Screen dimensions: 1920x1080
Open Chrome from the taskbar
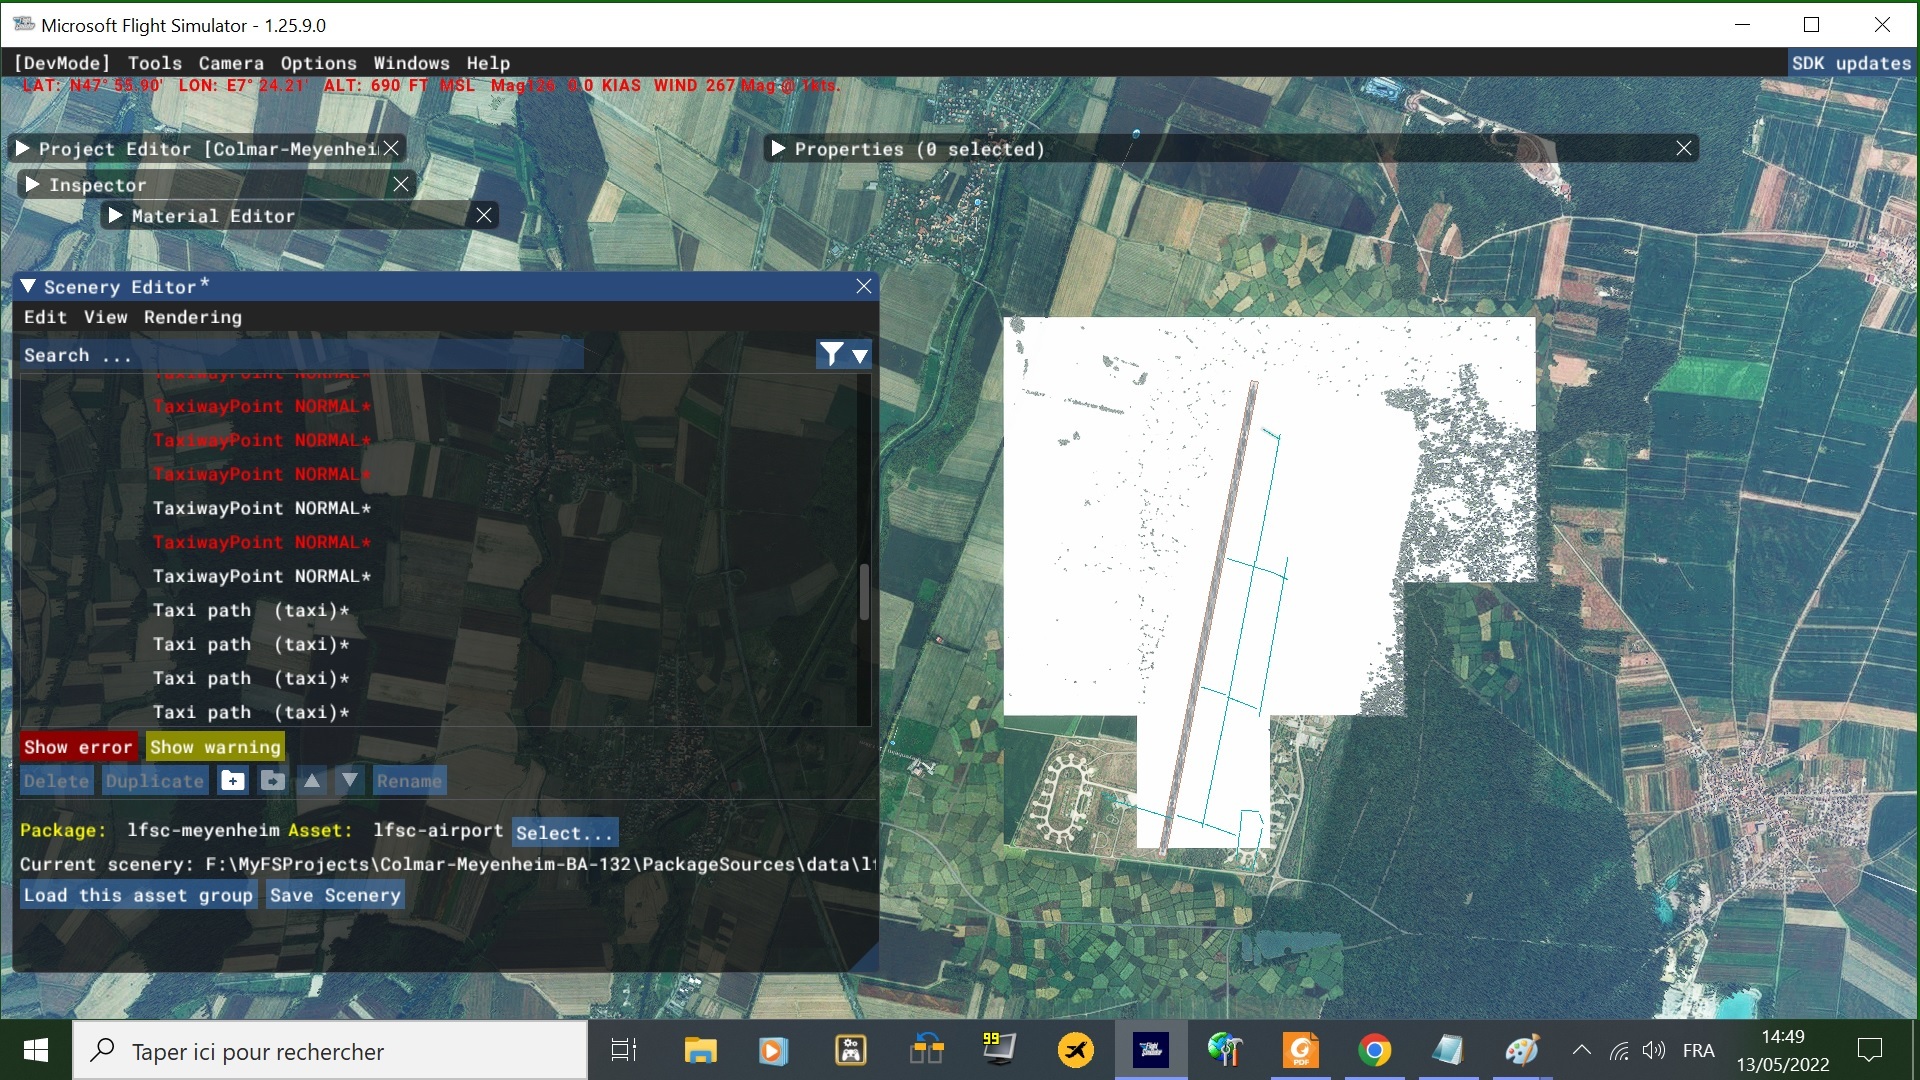1374,1051
